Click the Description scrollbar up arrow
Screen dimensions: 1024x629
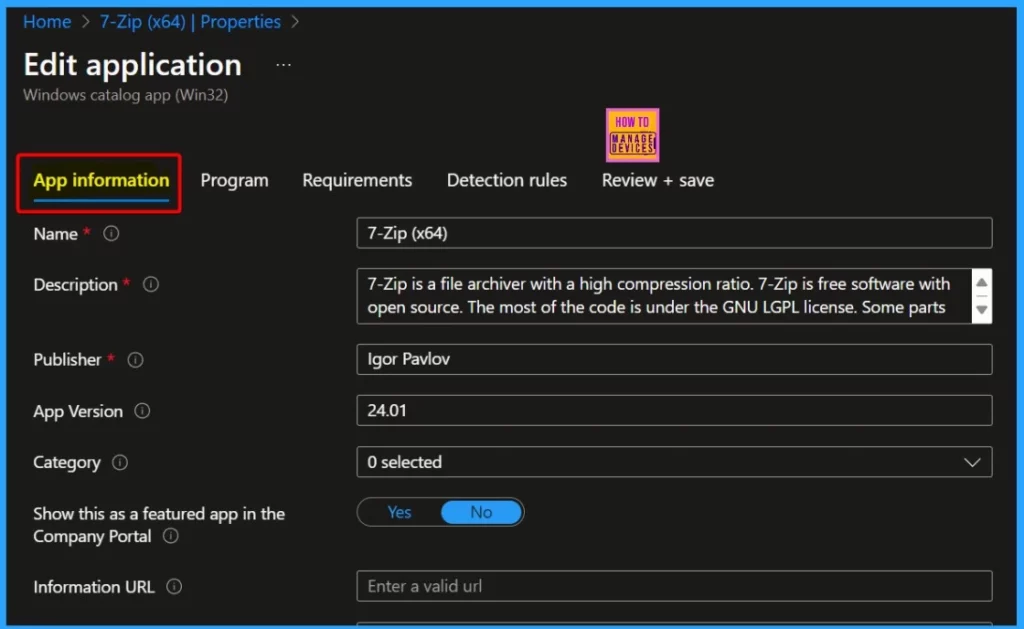(x=982, y=282)
